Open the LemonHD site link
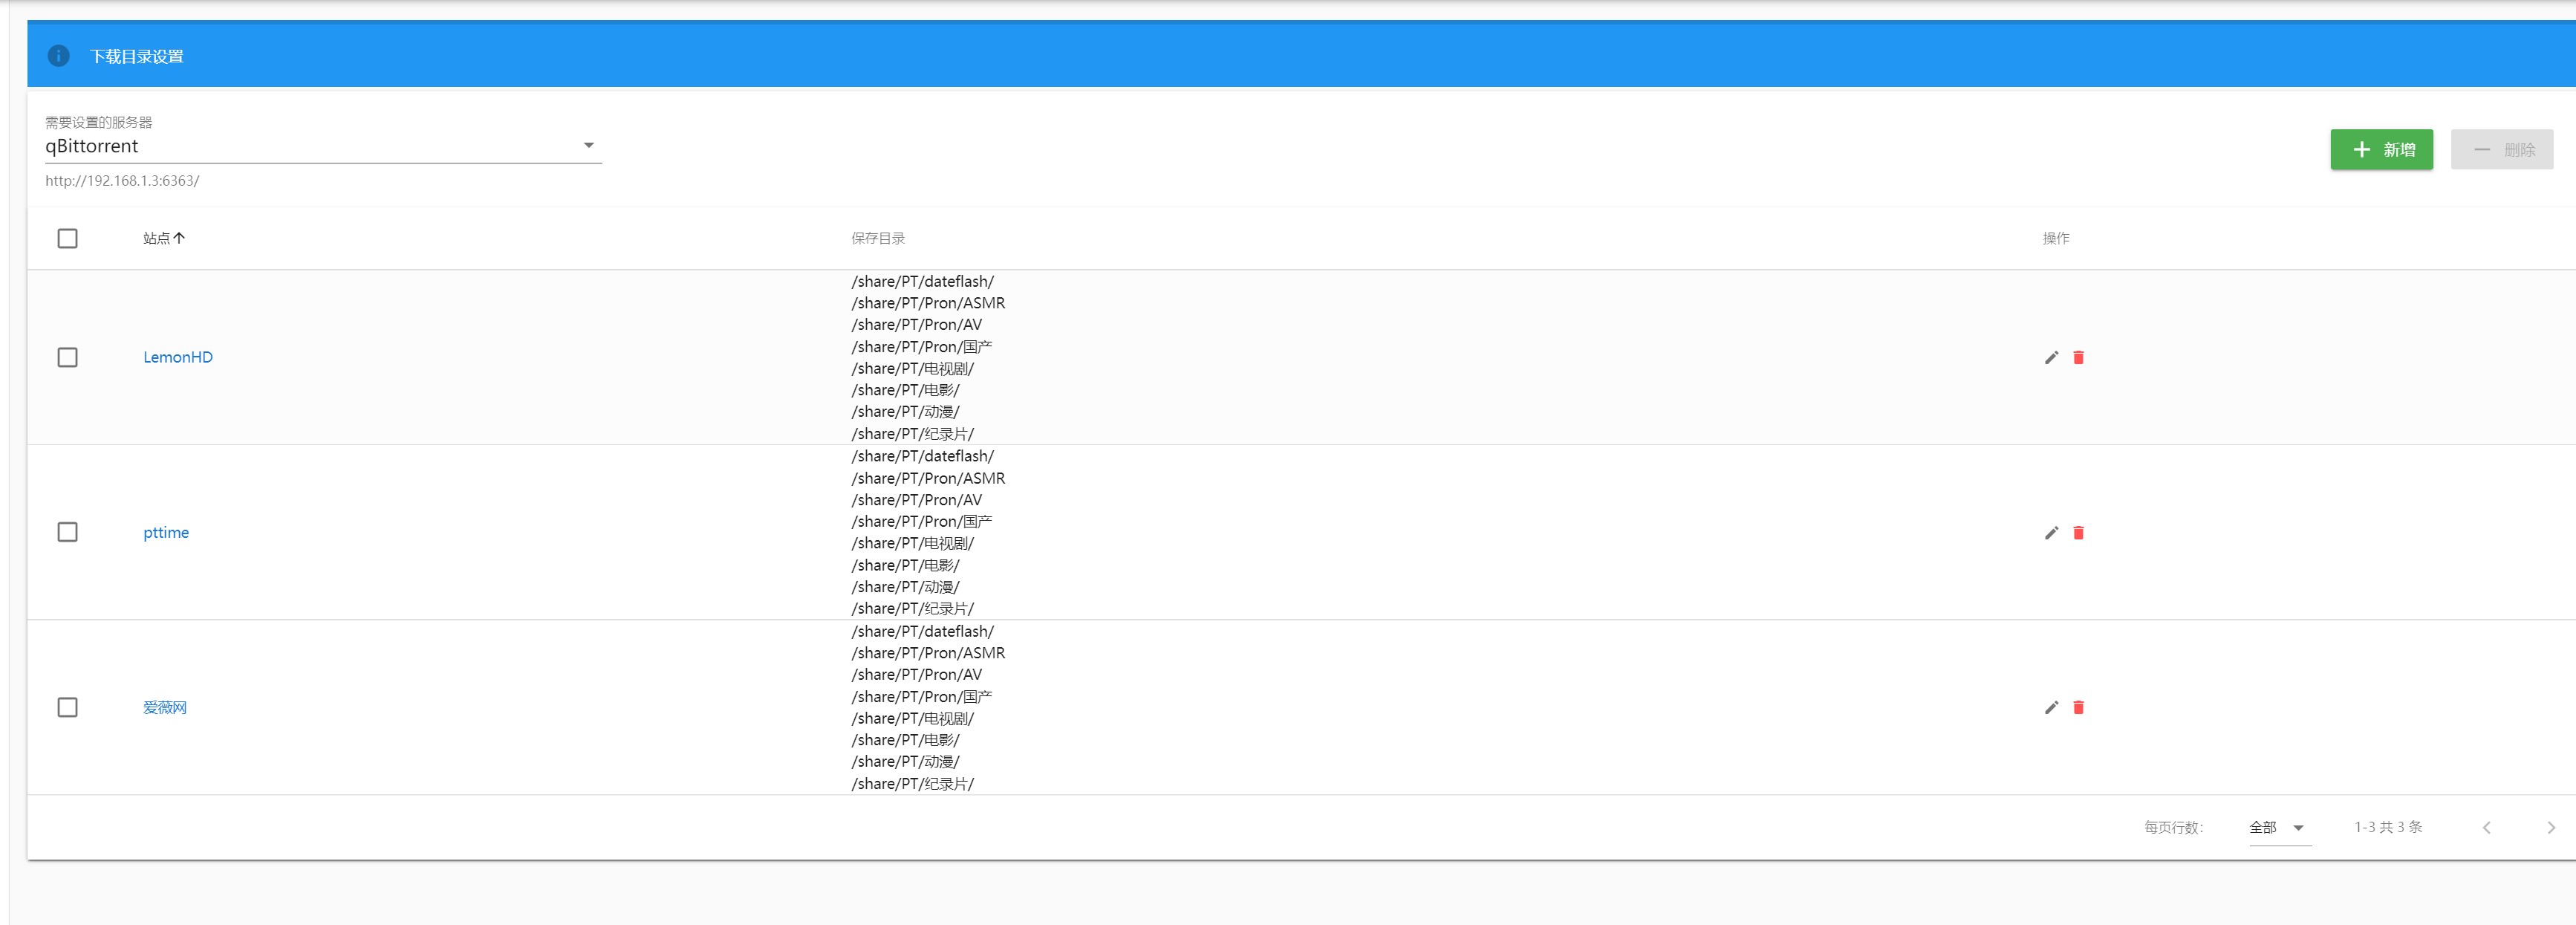2576x925 pixels. (x=178, y=357)
